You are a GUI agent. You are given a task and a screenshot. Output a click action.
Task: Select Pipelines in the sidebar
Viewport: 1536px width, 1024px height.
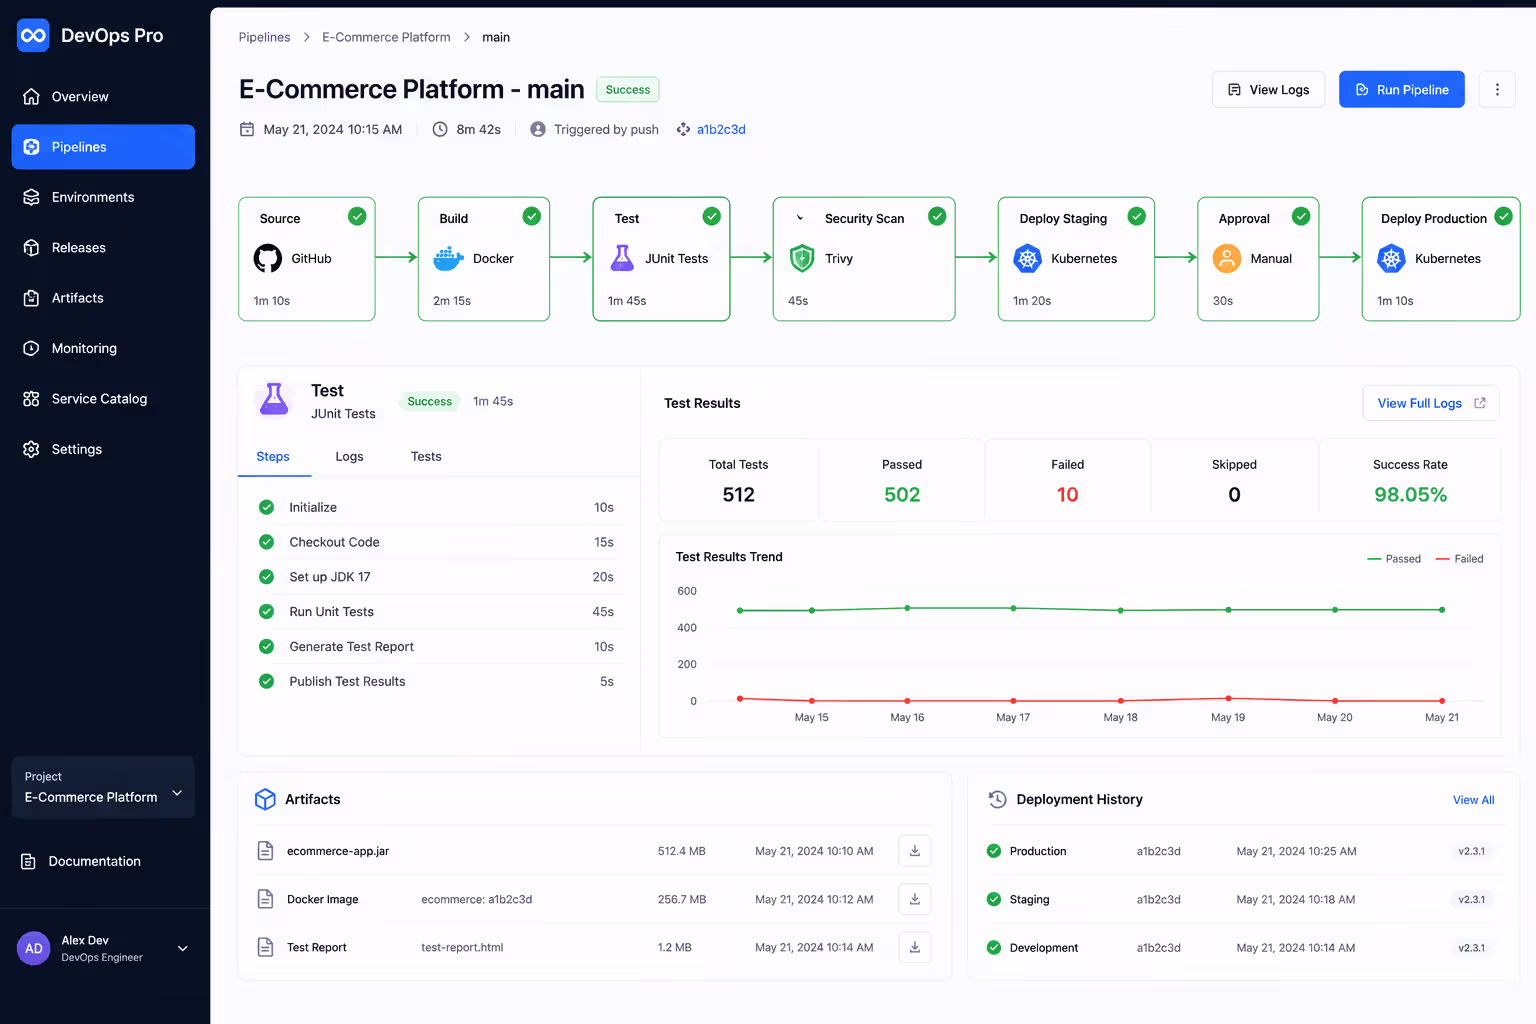coord(103,147)
